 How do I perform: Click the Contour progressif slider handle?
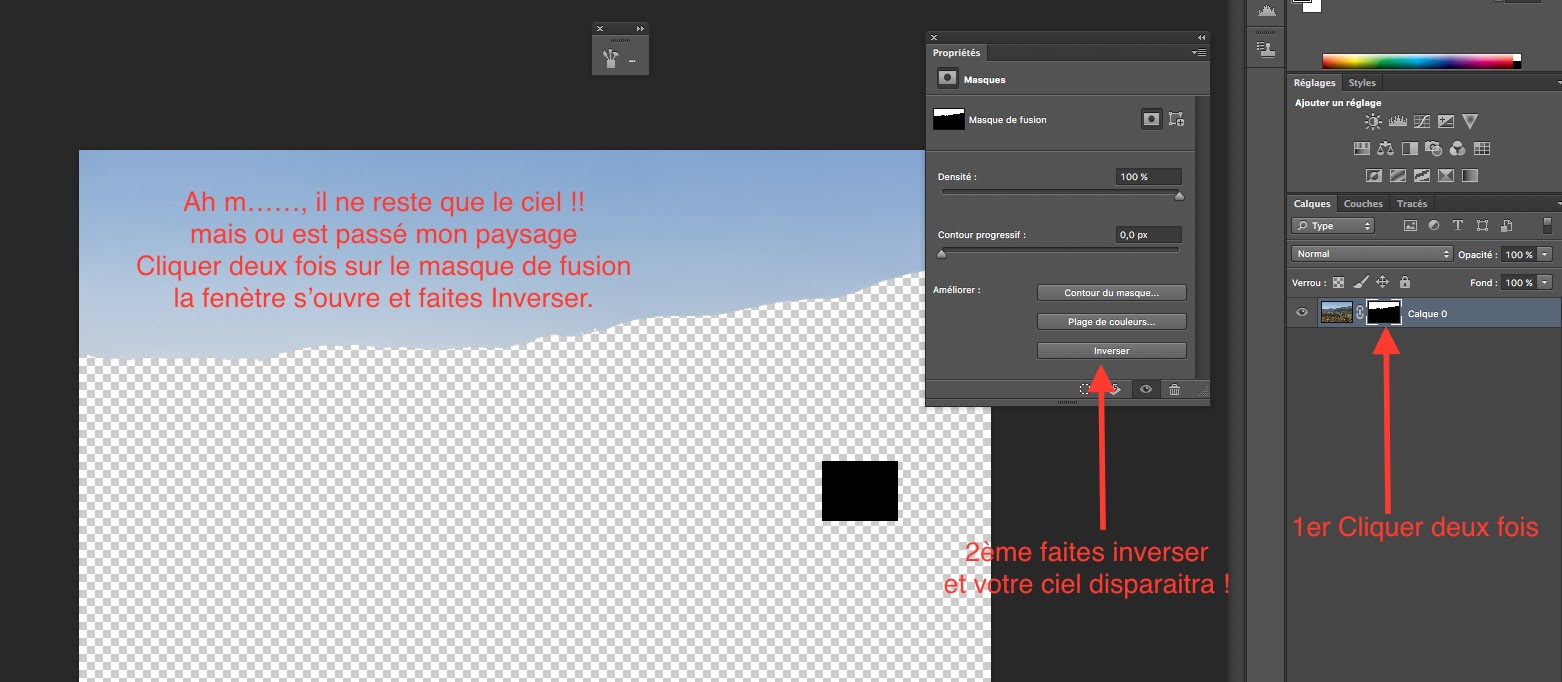(x=941, y=254)
